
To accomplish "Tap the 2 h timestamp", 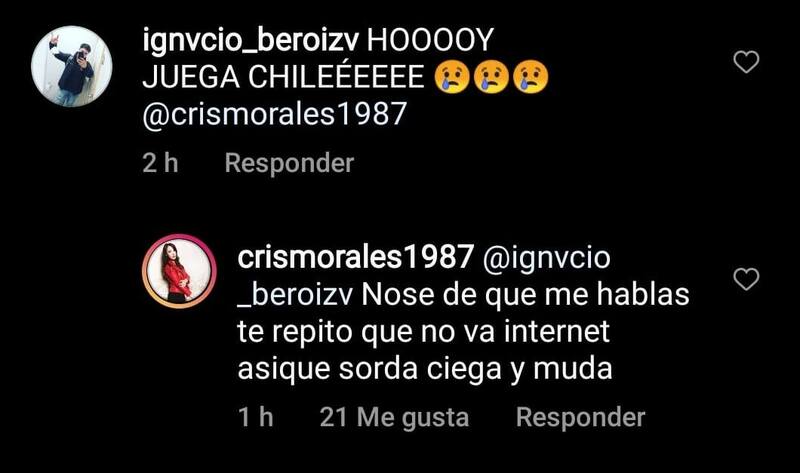I will [160, 163].
